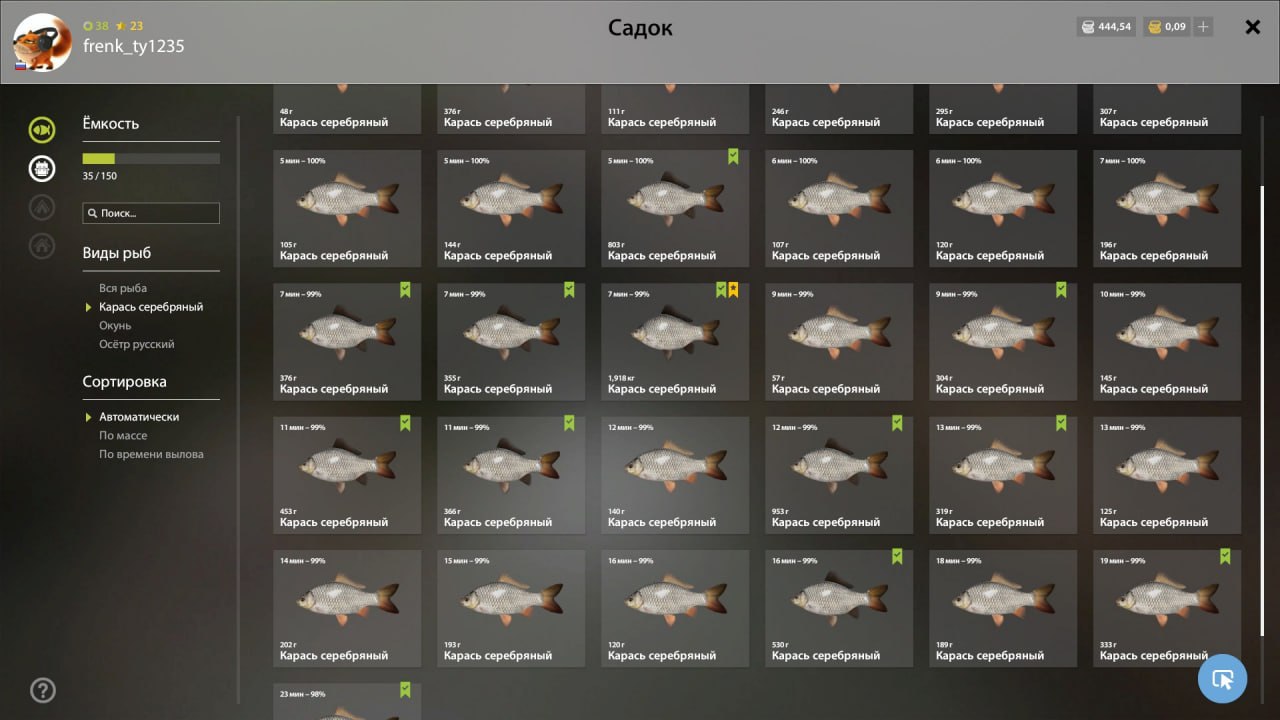Click the capacity bar showing 35 / 150
This screenshot has height=720, width=1280.
coord(151,158)
